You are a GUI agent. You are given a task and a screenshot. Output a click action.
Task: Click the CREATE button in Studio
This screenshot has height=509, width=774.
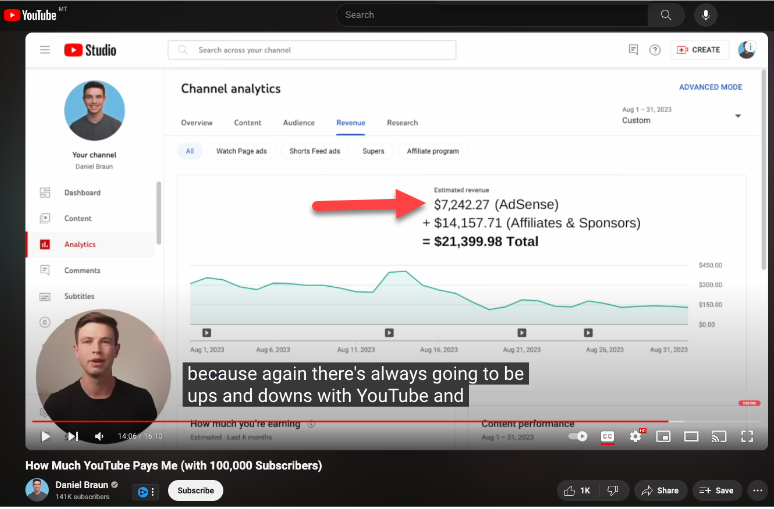[x=699, y=50]
